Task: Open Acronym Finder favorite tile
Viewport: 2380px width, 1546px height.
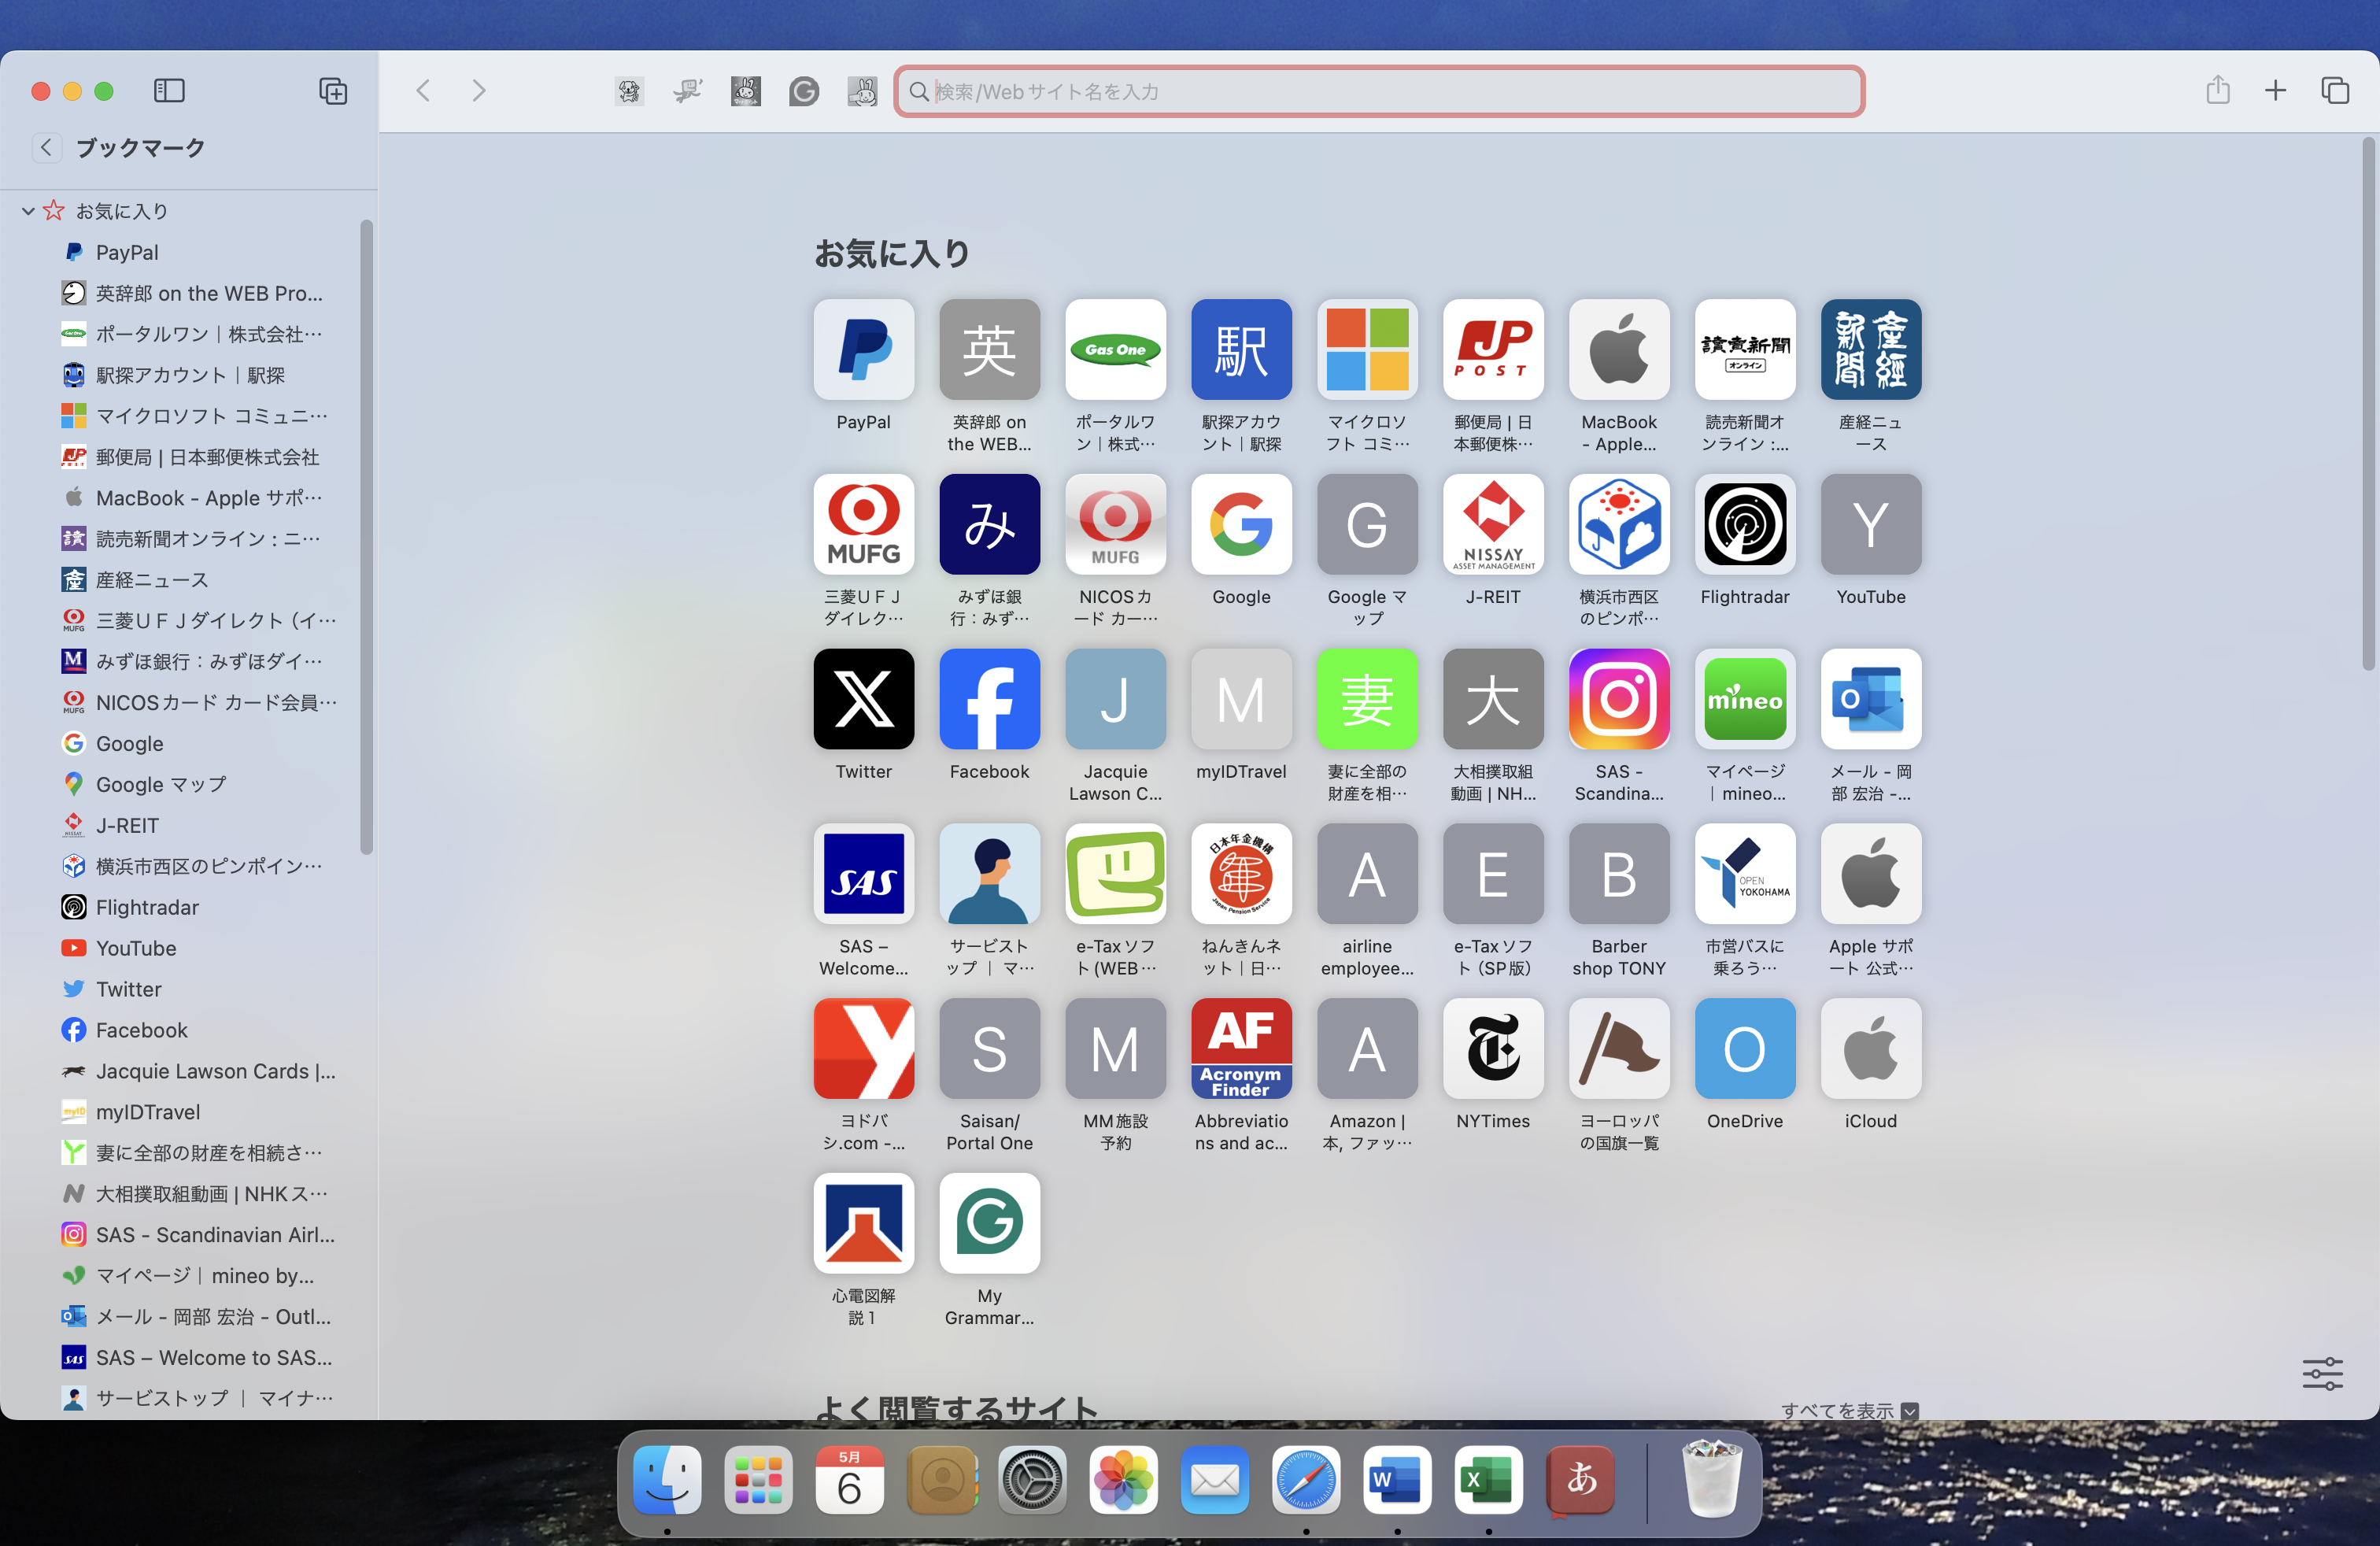Action: click(x=1241, y=1048)
